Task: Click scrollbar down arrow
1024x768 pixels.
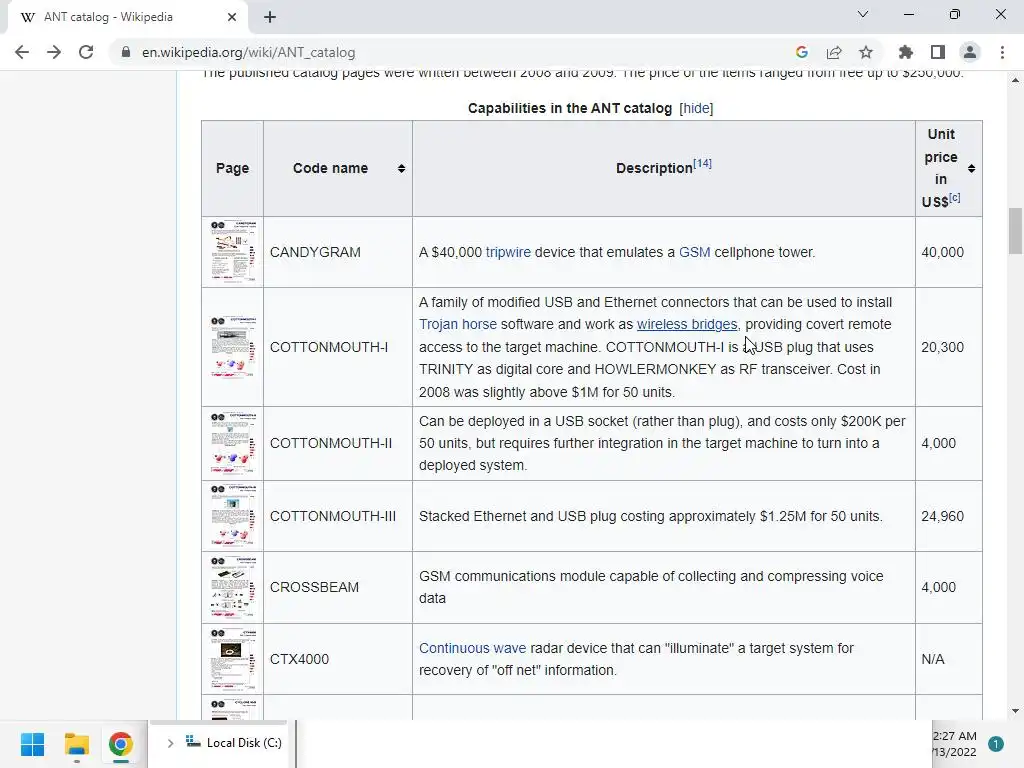Action: (1015, 711)
